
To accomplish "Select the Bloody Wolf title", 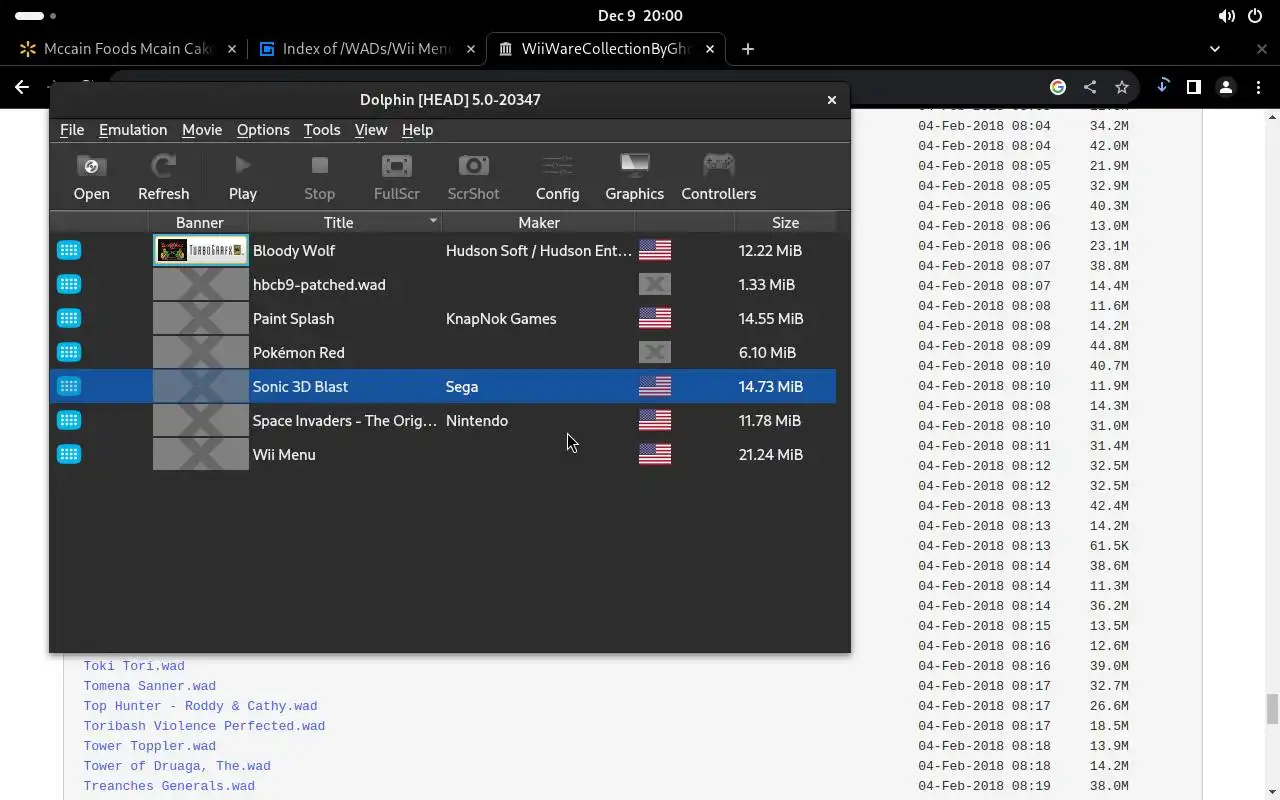I will click(294, 251).
